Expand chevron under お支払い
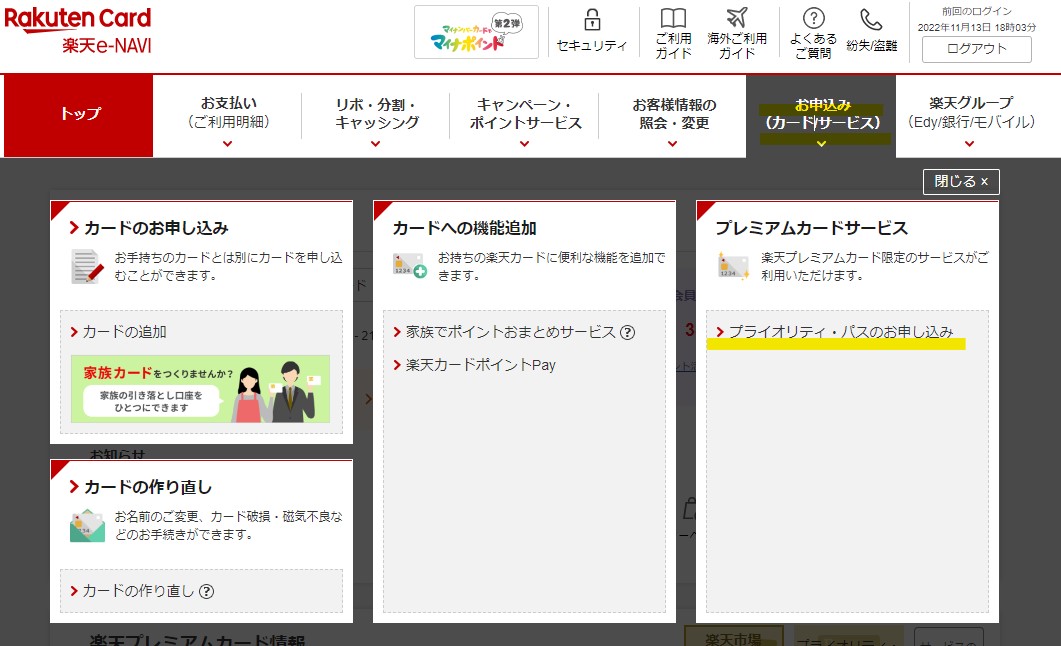The height and width of the screenshot is (646, 1061). [227, 143]
